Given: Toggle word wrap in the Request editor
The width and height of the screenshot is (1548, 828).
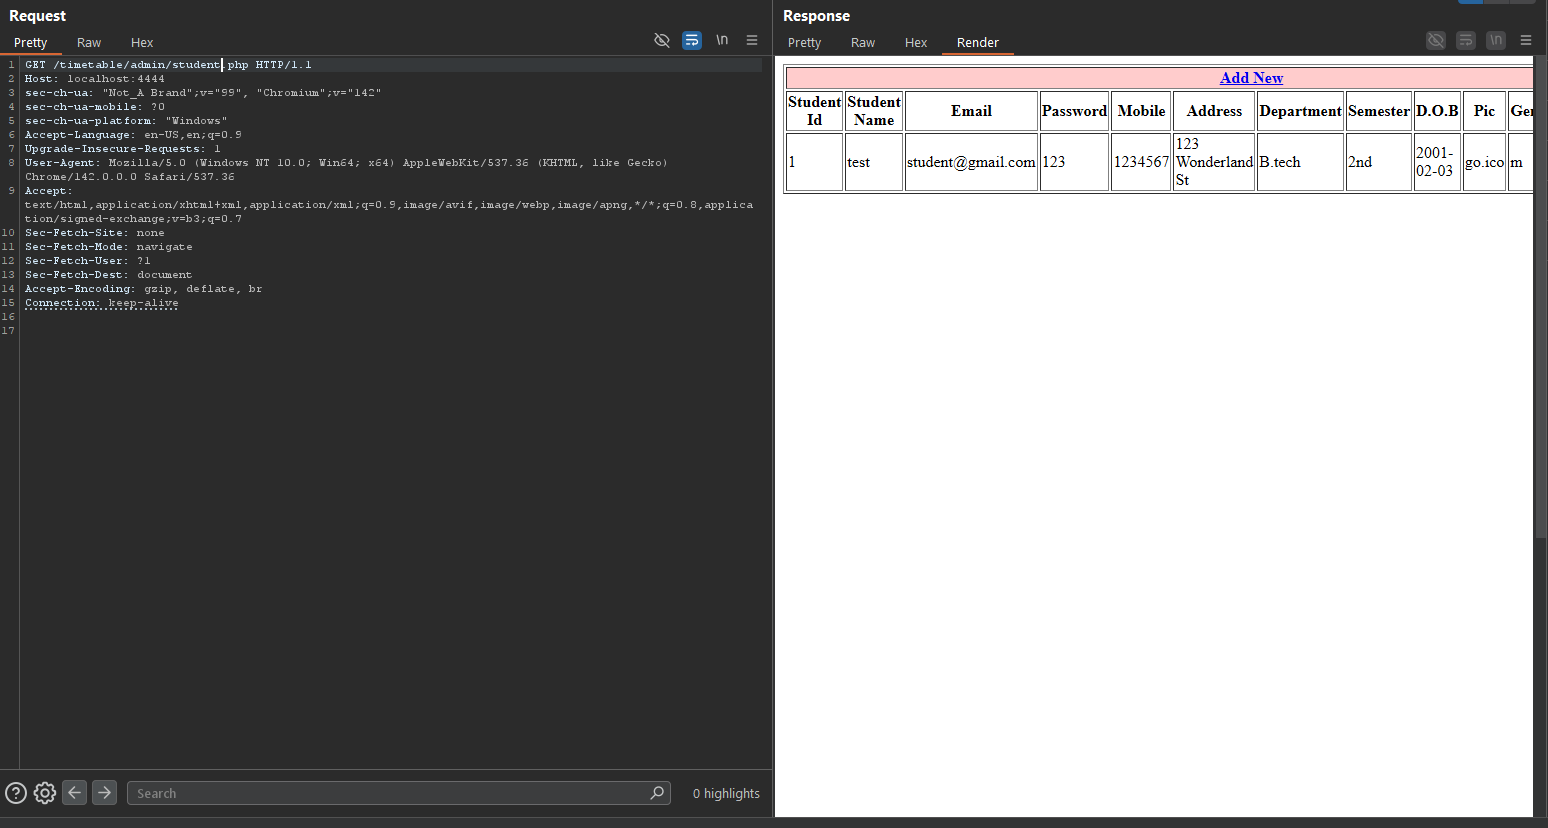Looking at the screenshot, I should (x=692, y=41).
